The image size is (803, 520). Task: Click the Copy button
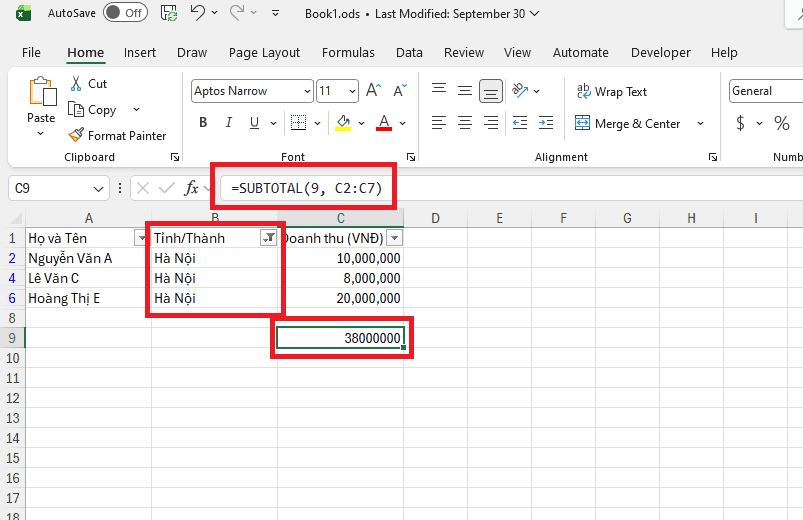pyautogui.click(x=93, y=110)
